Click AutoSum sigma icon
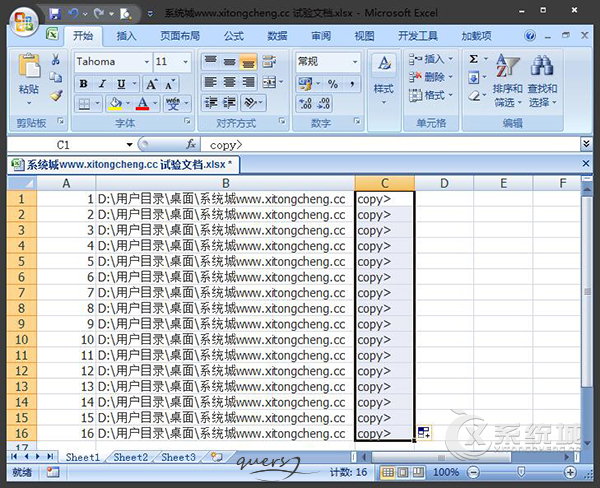The height and width of the screenshot is (488, 600). (x=474, y=59)
